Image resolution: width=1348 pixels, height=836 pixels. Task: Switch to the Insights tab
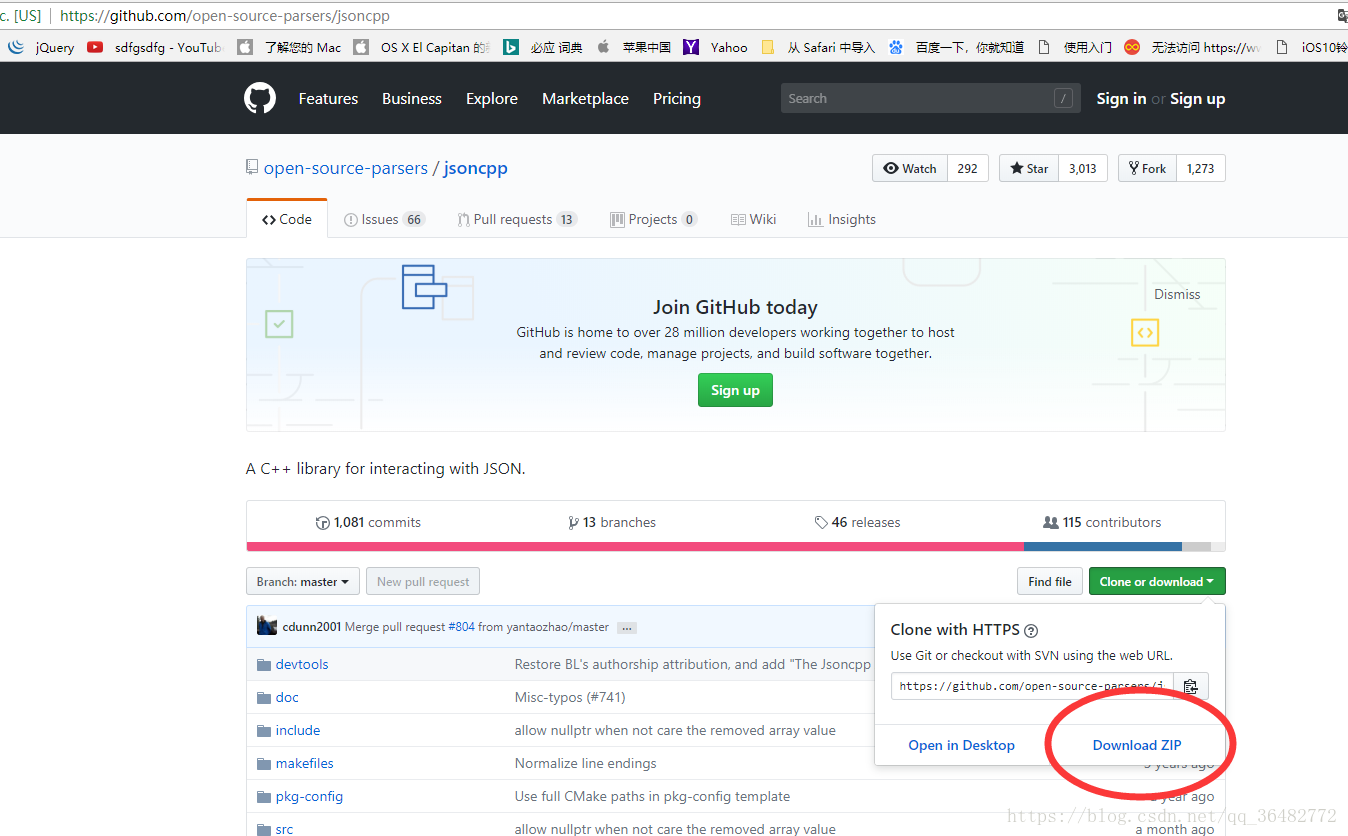pos(842,219)
